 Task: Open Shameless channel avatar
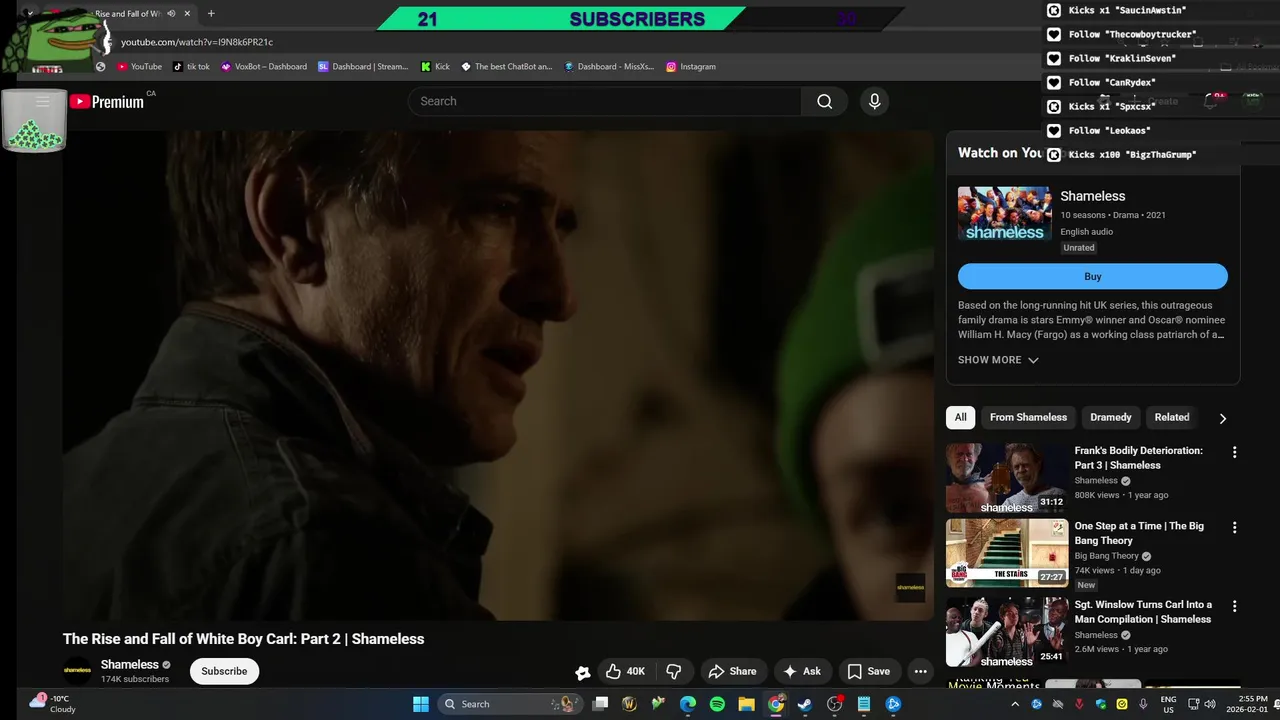[78, 670]
